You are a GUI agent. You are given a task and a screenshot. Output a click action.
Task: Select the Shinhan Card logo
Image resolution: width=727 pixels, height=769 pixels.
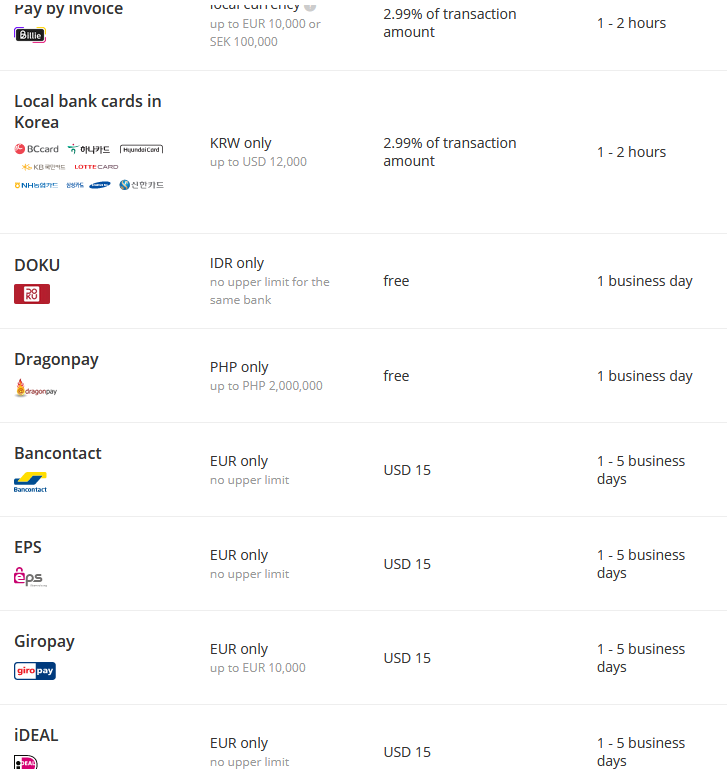(141, 185)
